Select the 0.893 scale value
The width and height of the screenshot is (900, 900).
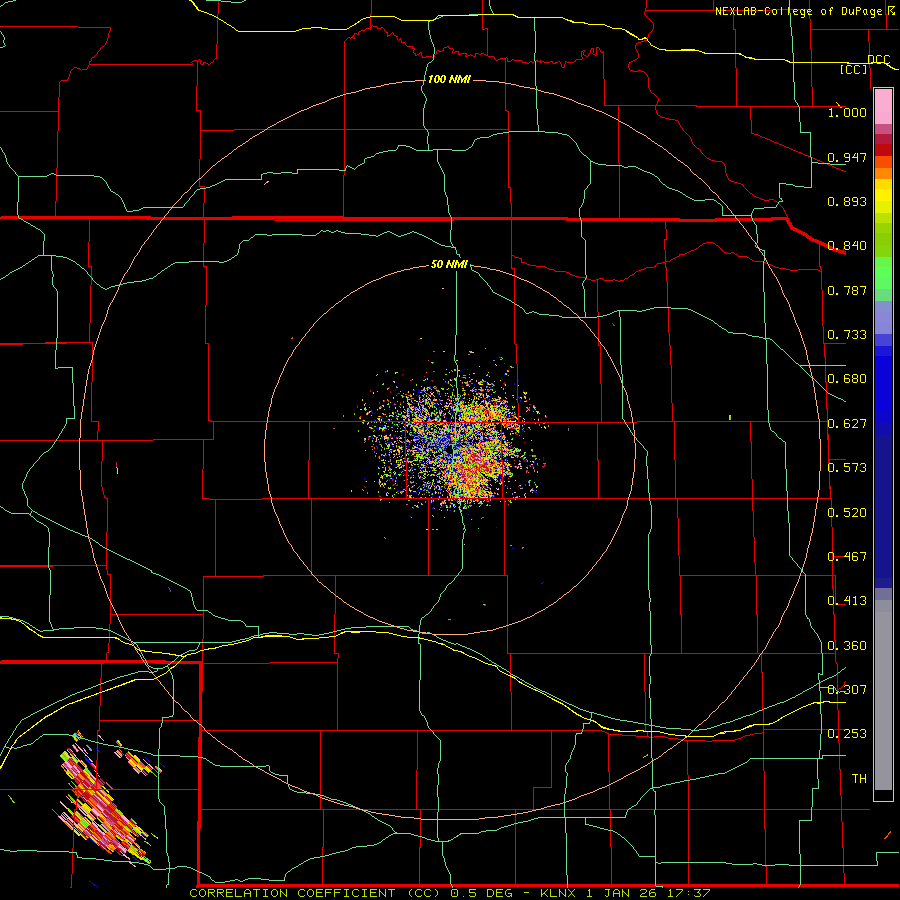pyautogui.click(x=847, y=201)
